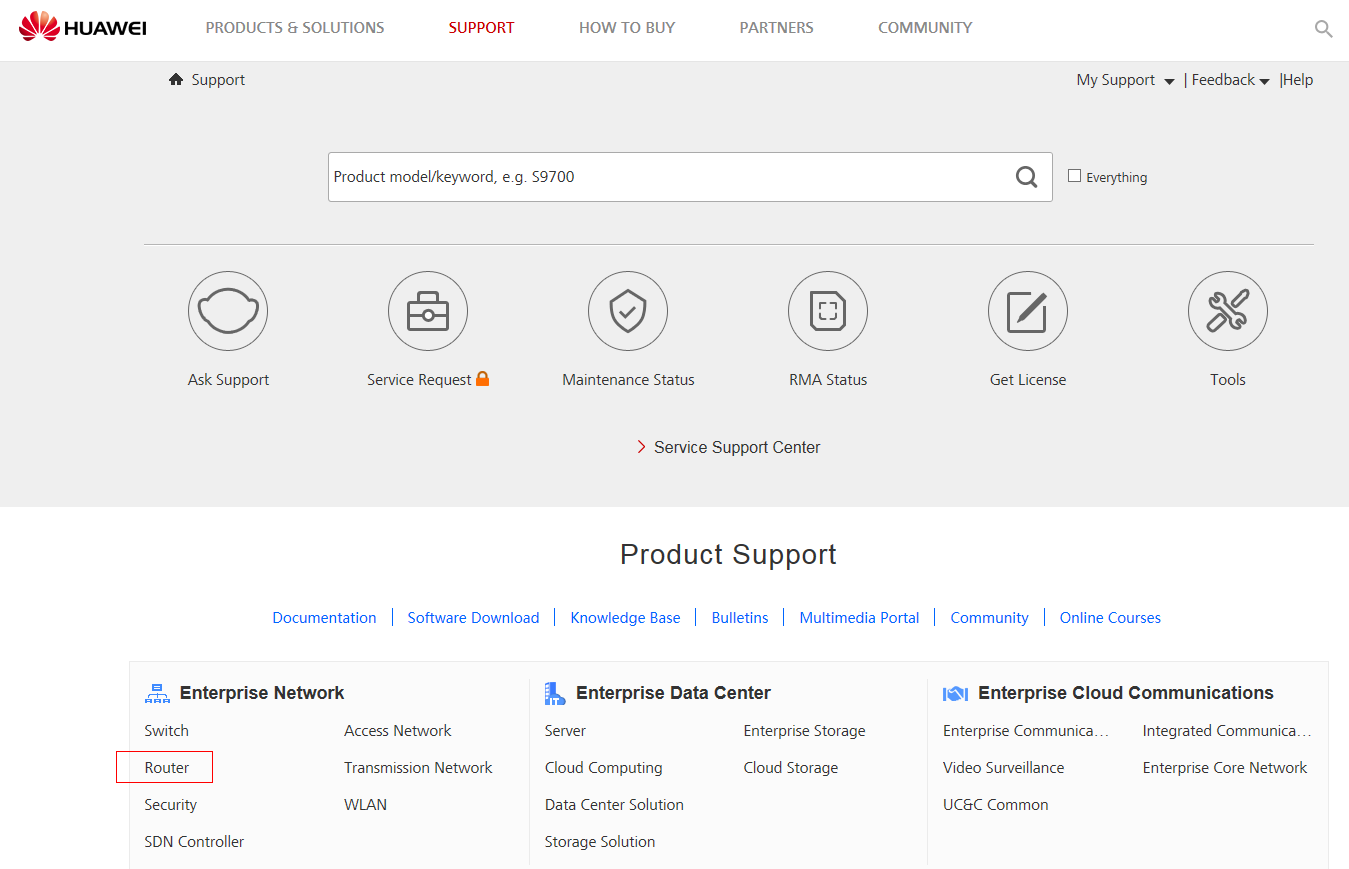Click the Enterprise Cloud Communications heading
This screenshot has width=1349, height=869.
pyautogui.click(x=1126, y=693)
